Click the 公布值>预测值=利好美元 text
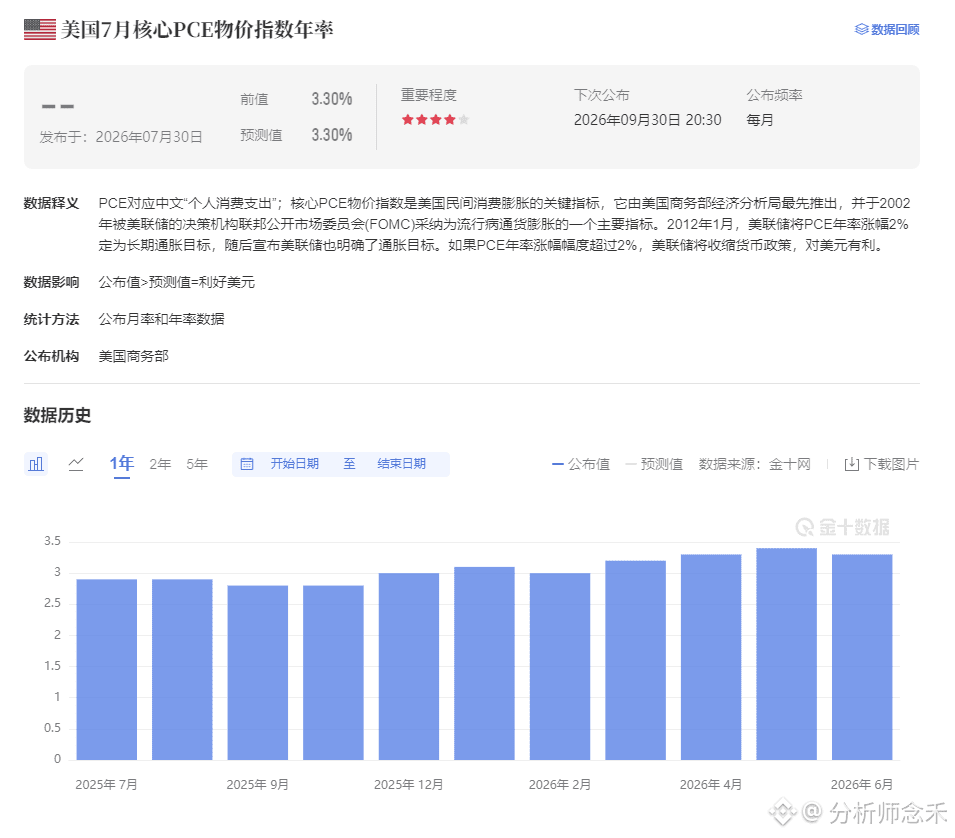955x838 pixels. click(177, 282)
